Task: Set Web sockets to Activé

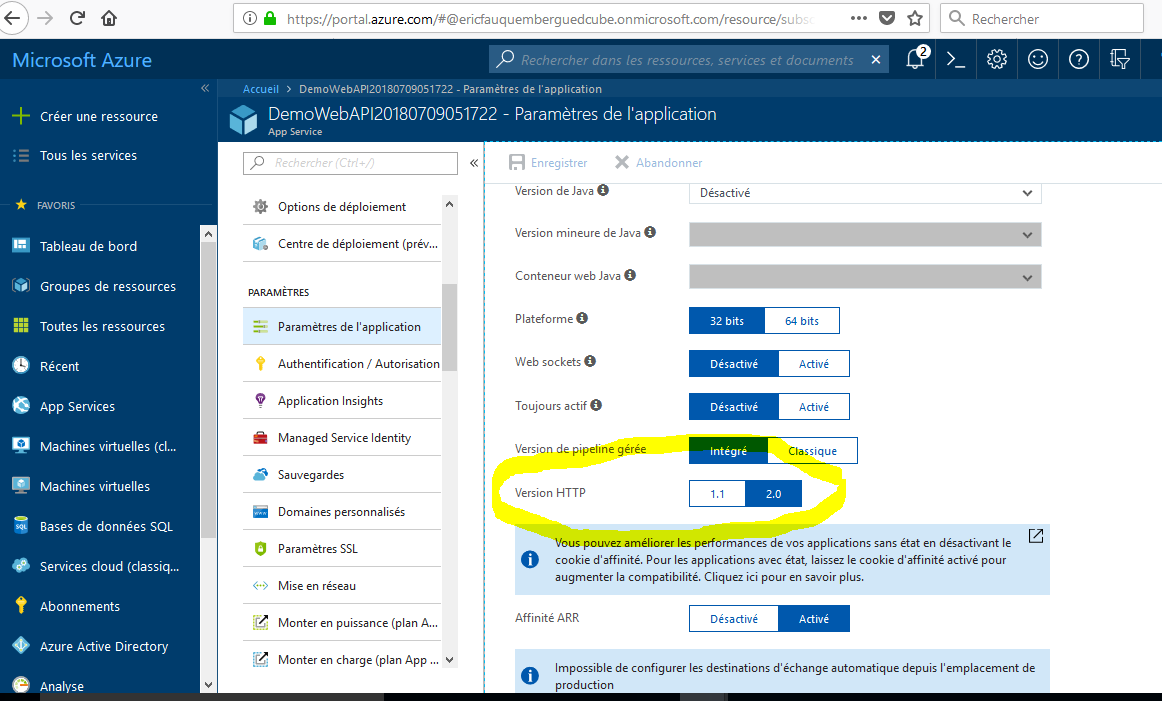Action: pos(814,364)
